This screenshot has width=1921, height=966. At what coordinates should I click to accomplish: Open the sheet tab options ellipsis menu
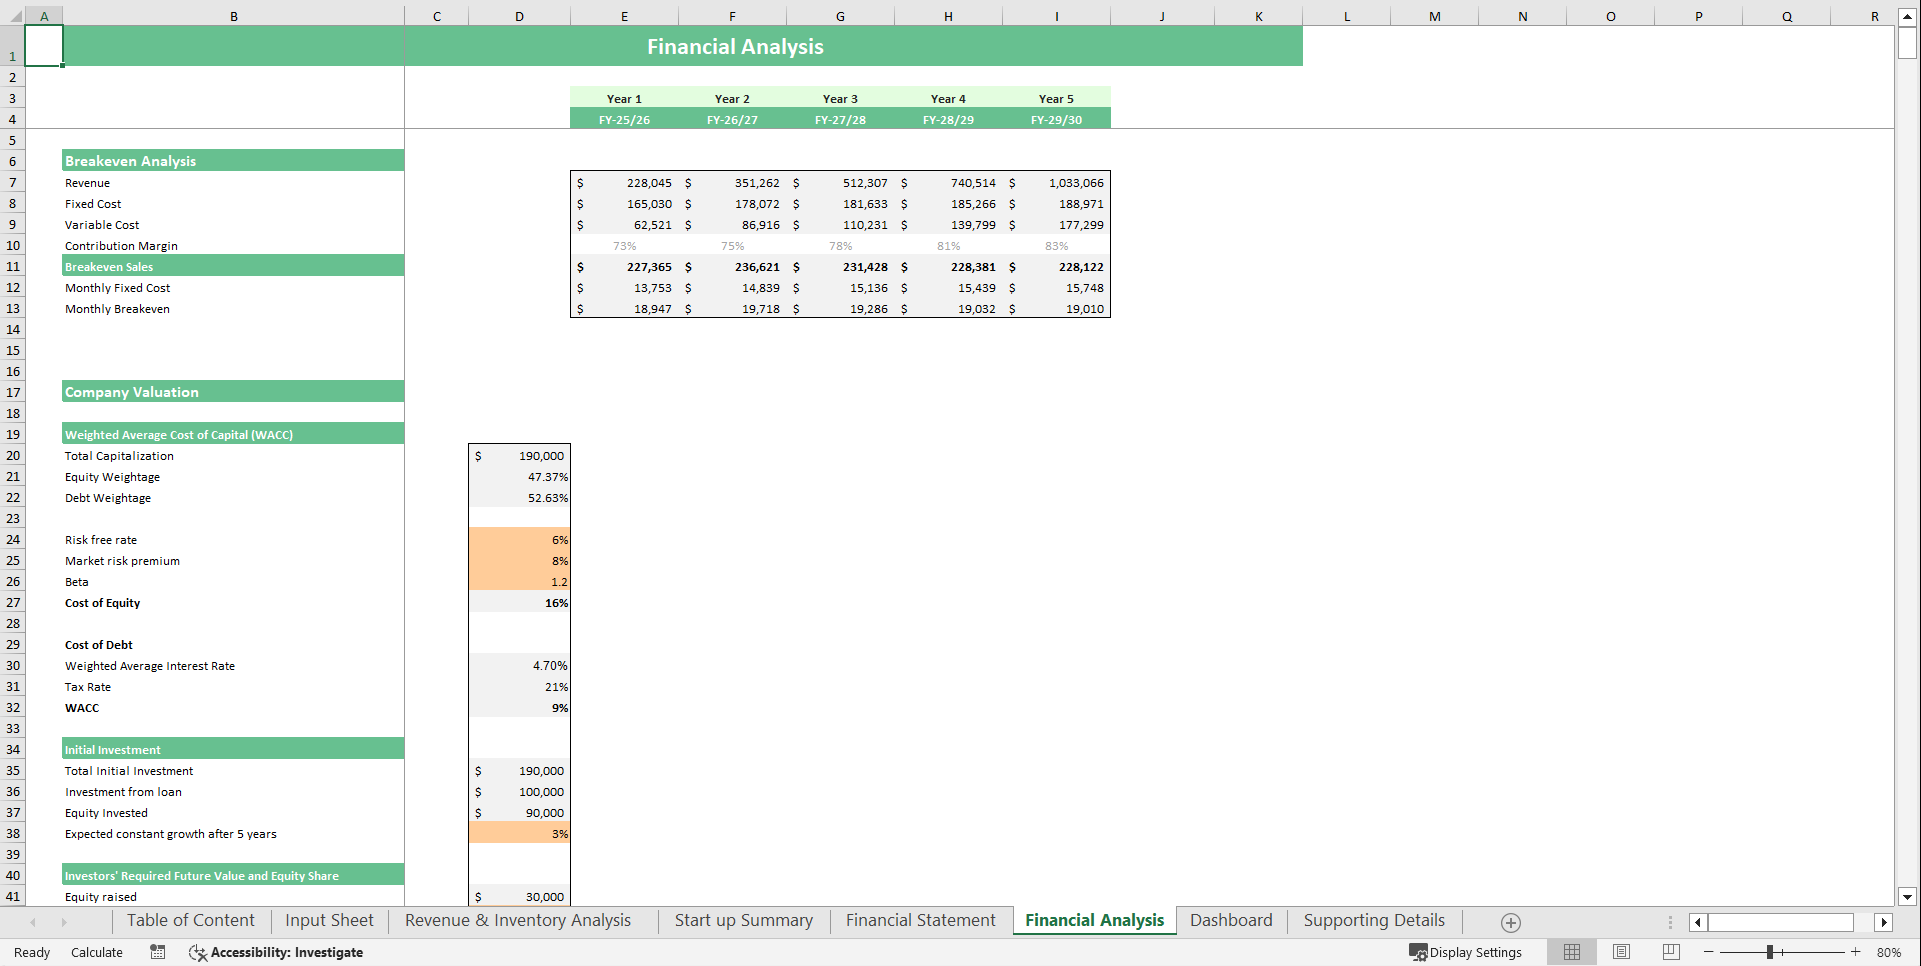[1668, 922]
